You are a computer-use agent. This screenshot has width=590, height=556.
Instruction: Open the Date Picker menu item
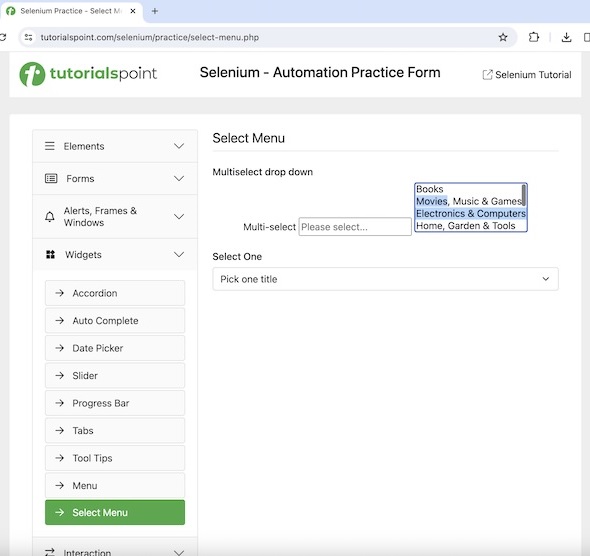[115, 348]
